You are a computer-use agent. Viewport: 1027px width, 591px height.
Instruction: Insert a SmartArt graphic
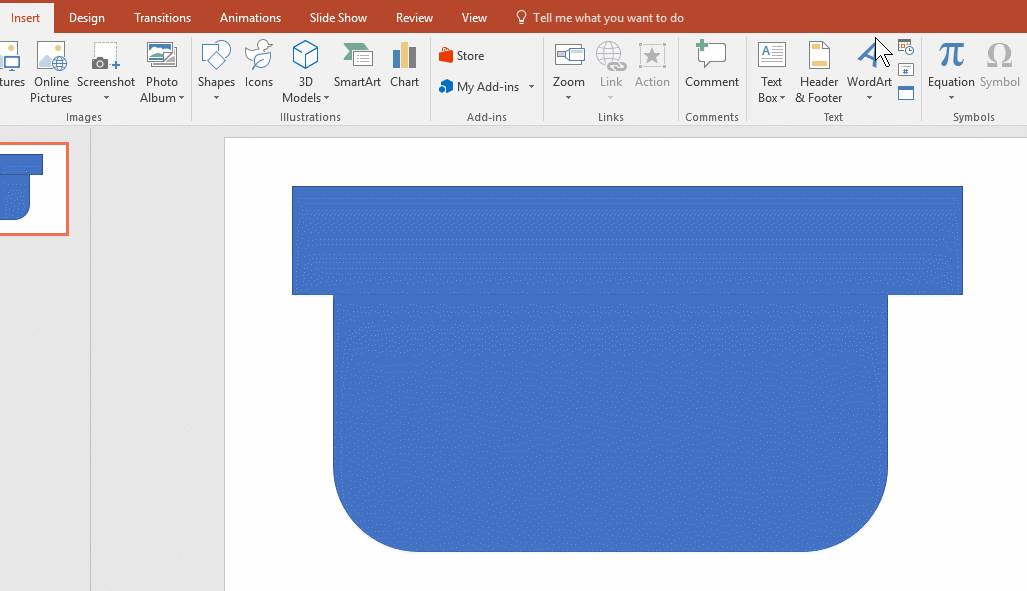357,66
